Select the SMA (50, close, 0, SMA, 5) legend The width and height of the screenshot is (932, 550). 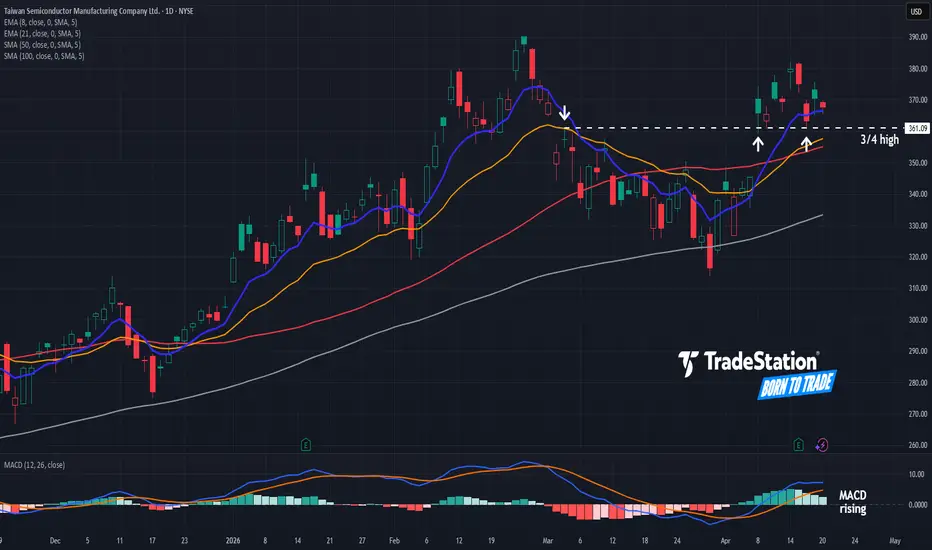coord(42,45)
